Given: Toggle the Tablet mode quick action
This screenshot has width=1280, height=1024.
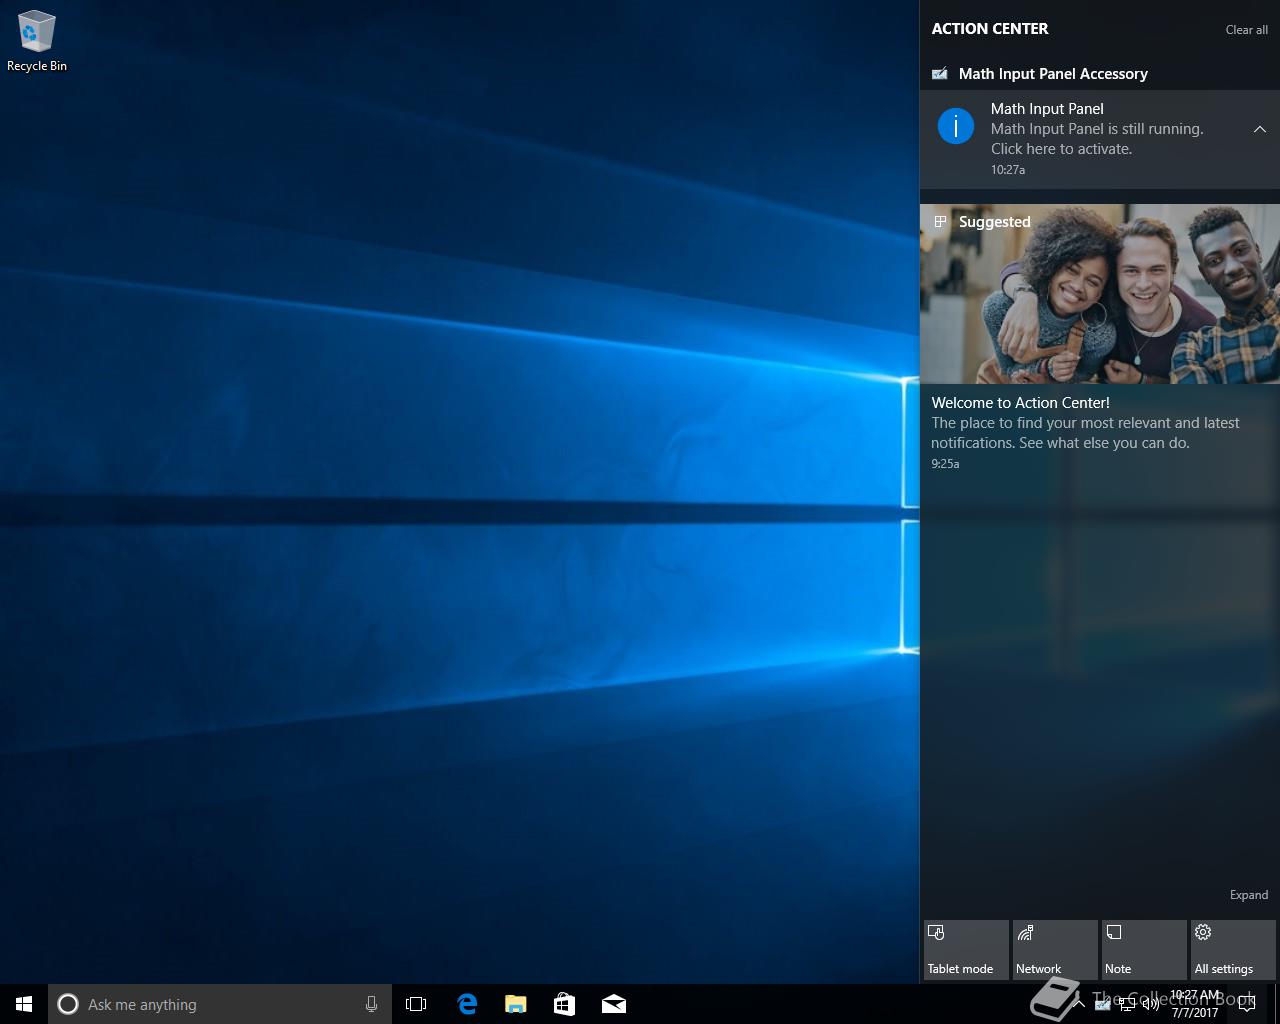Looking at the screenshot, I should pyautogui.click(x=965, y=950).
